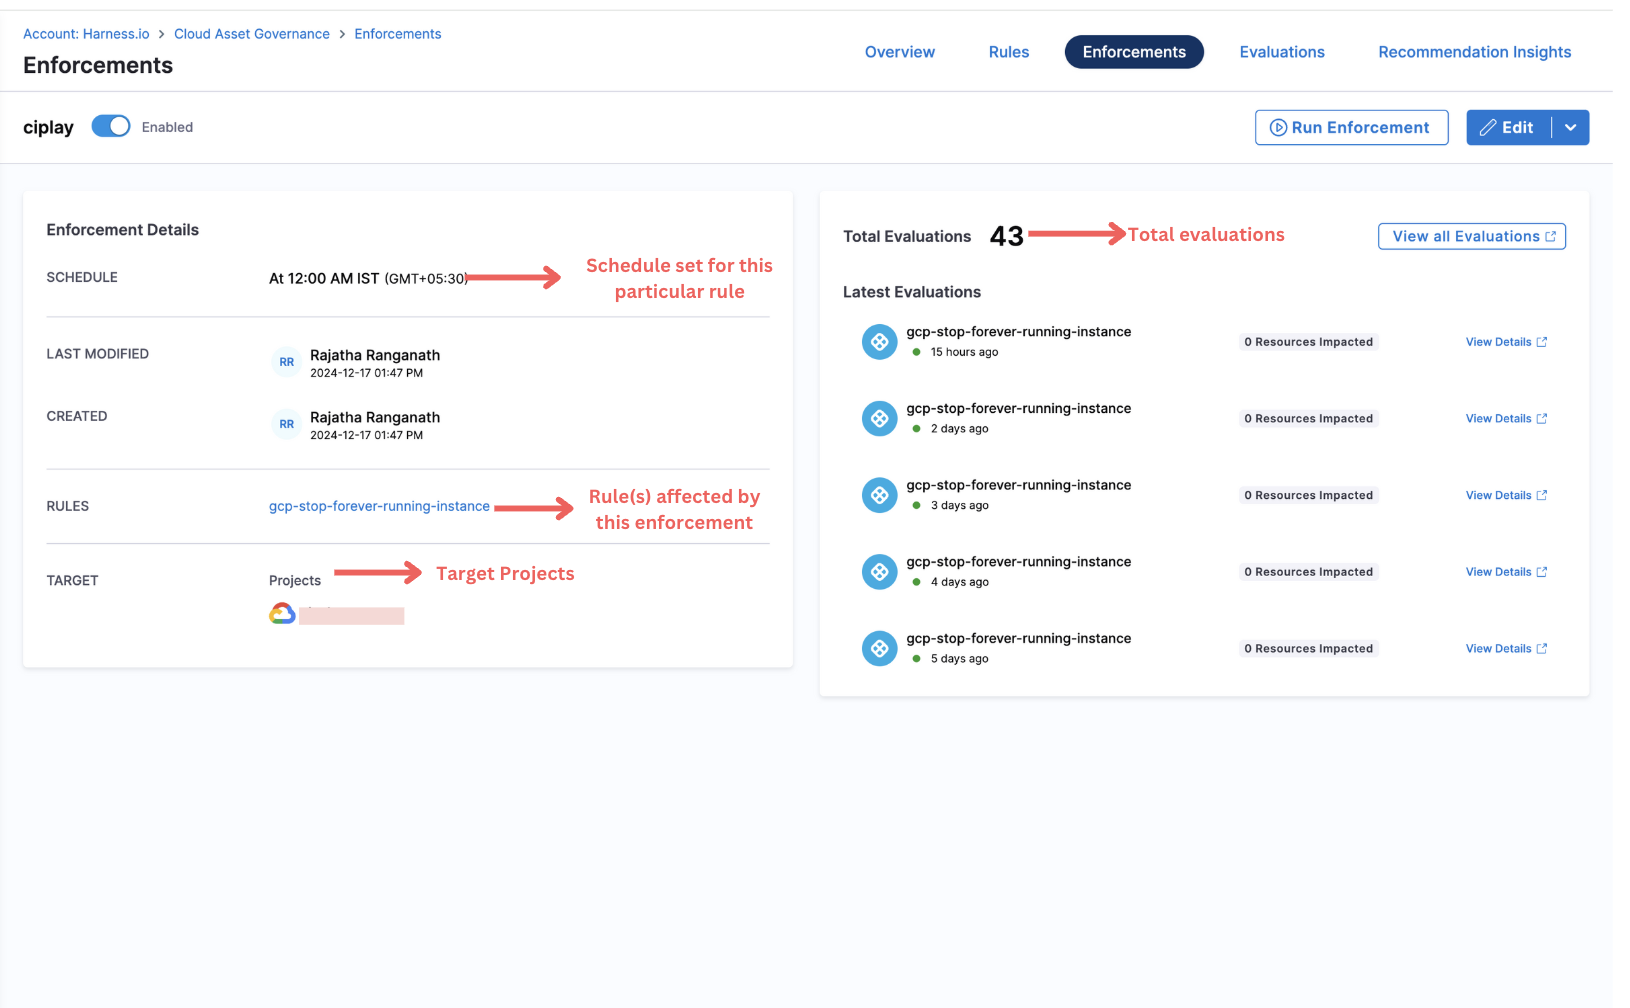Click rule icon of 4 days ago evaluation

pyautogui.click(x=879, y=572)
